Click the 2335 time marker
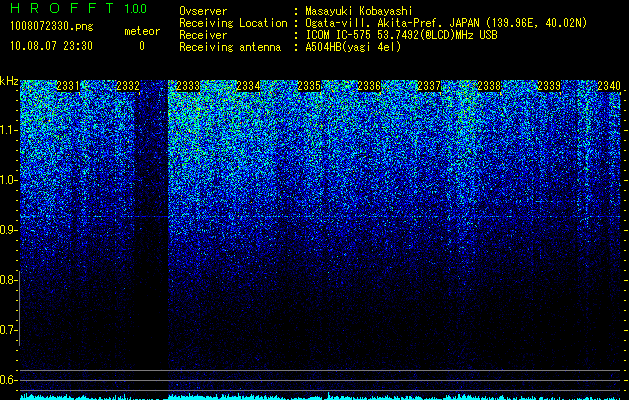 click(309, 86)
